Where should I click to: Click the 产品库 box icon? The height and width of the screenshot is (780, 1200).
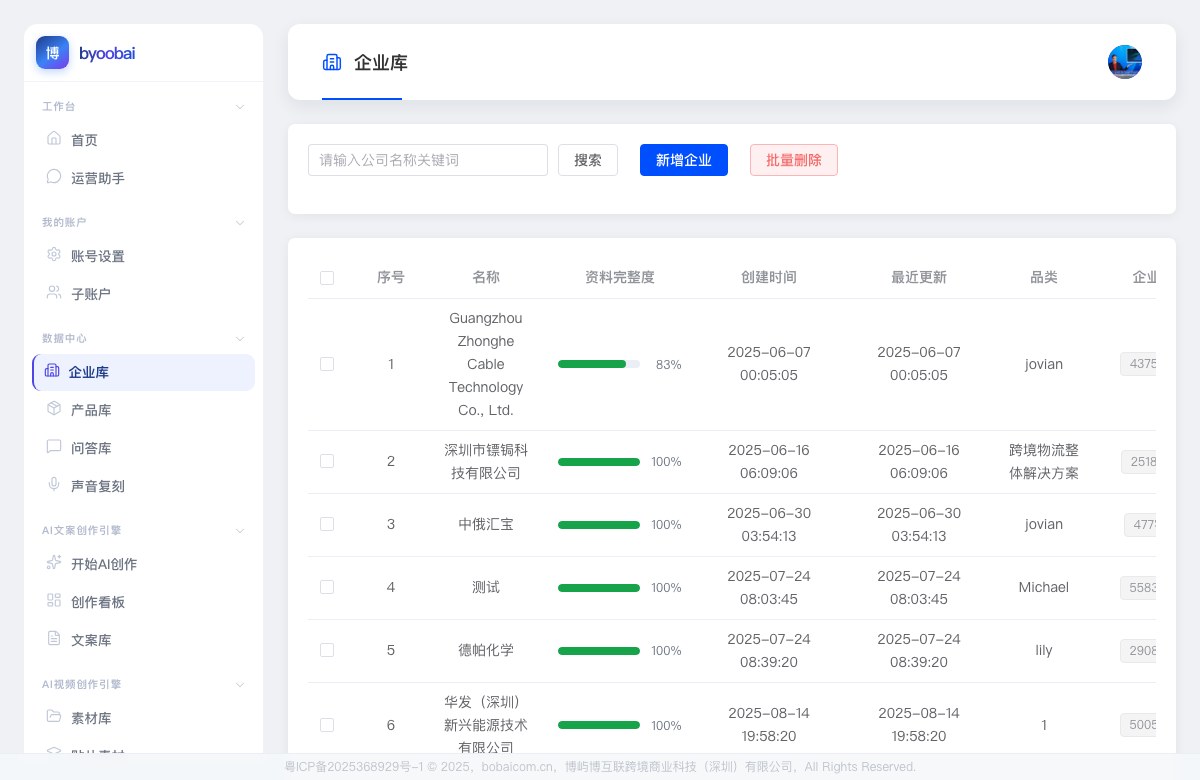[54, 409]
